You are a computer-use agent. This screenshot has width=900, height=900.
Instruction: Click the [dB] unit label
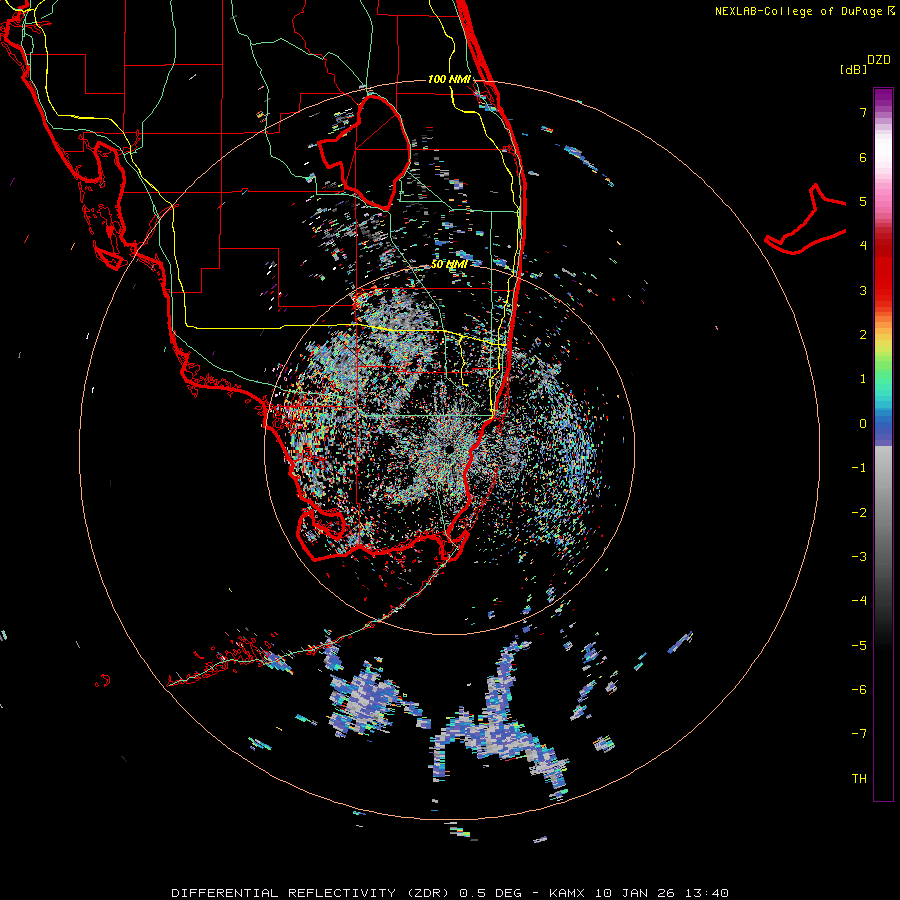click(854, 69)
